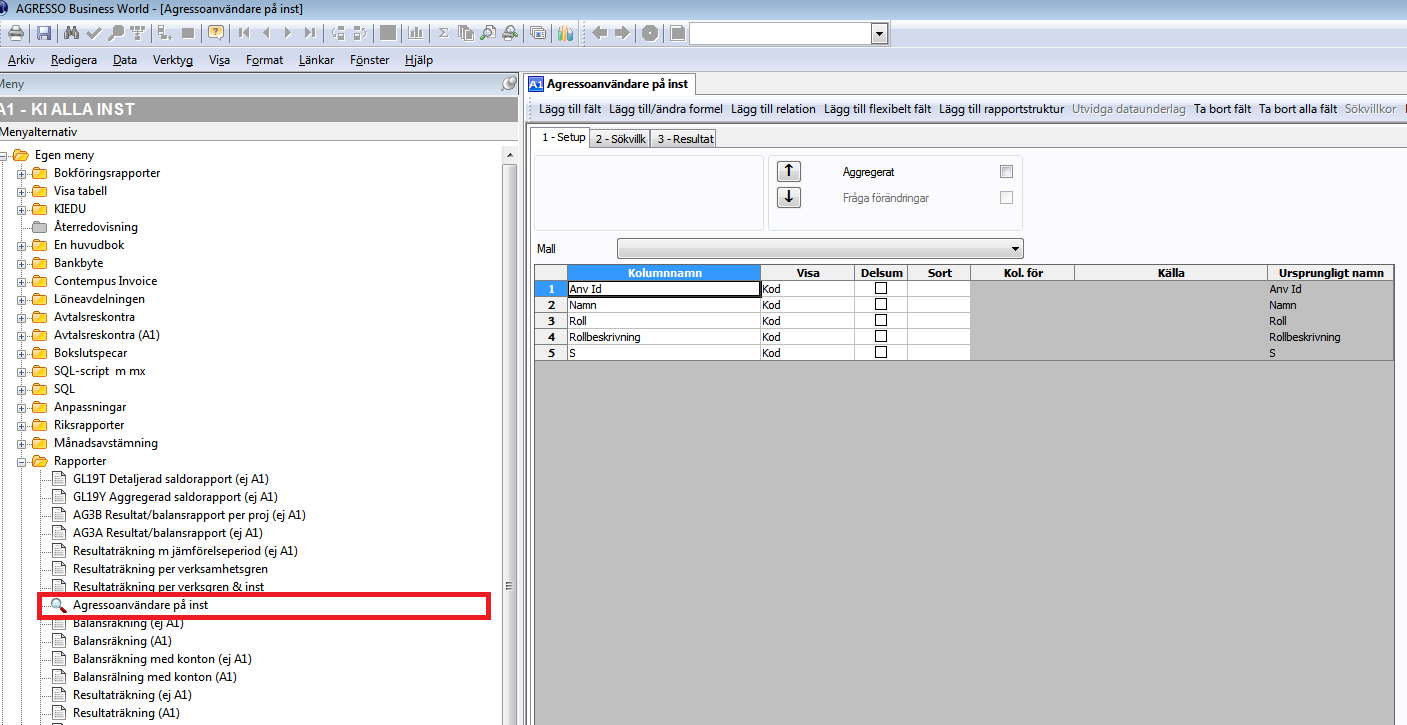
Task: Expand the Bokföringsrapporter folder
Action: tap(22, 173)
